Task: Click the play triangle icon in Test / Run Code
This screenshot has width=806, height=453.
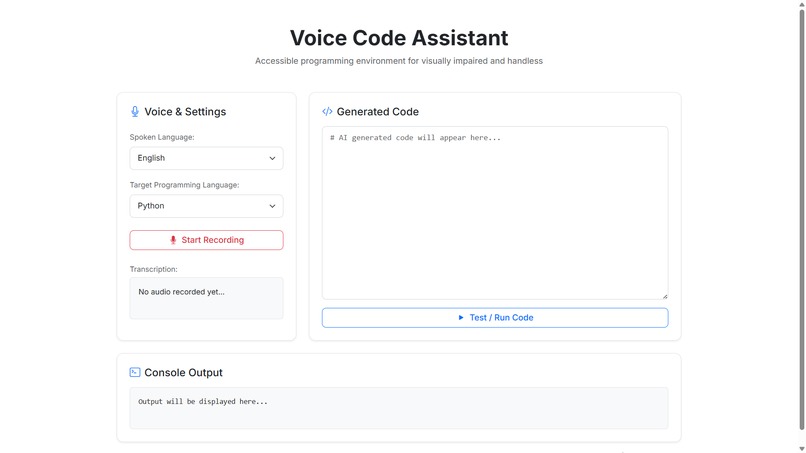Action: pos(461,318)
